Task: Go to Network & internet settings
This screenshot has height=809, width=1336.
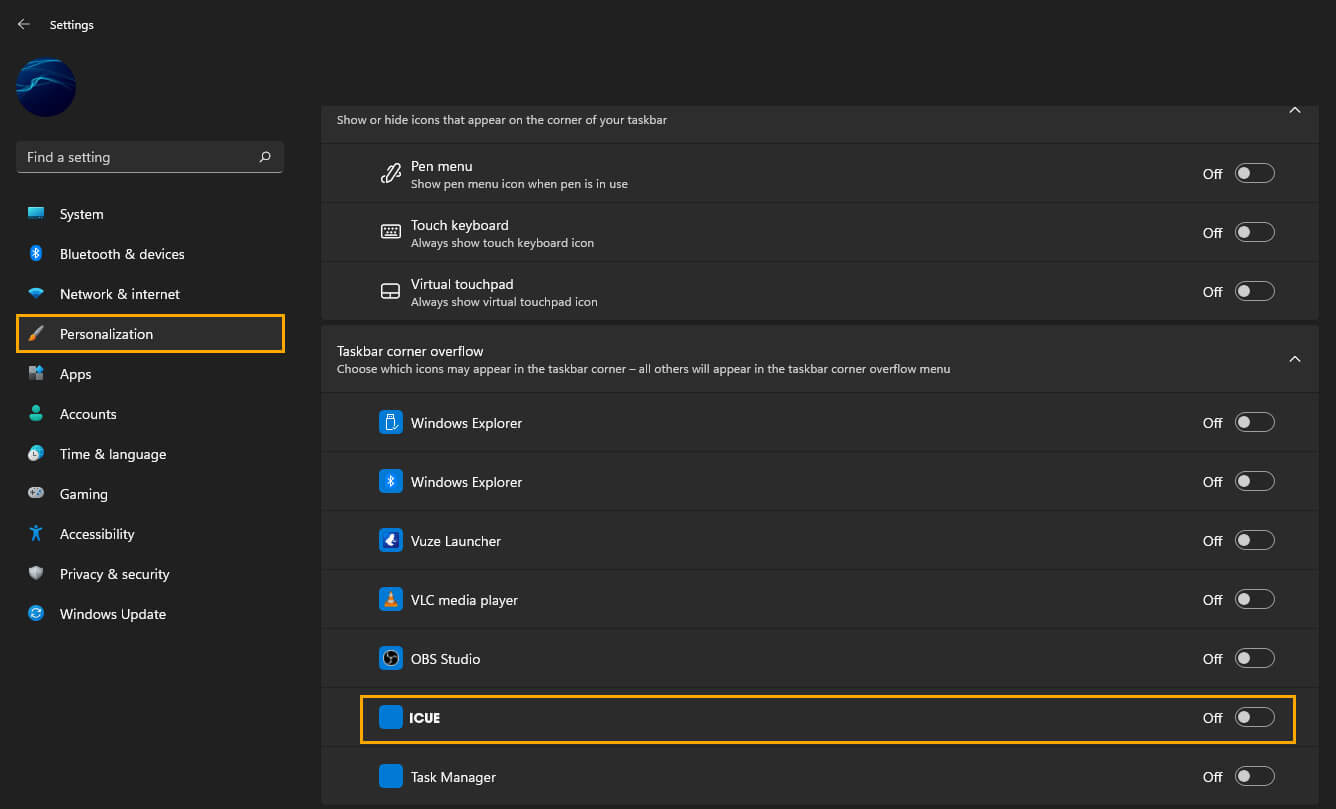Action: pos(120,294)
